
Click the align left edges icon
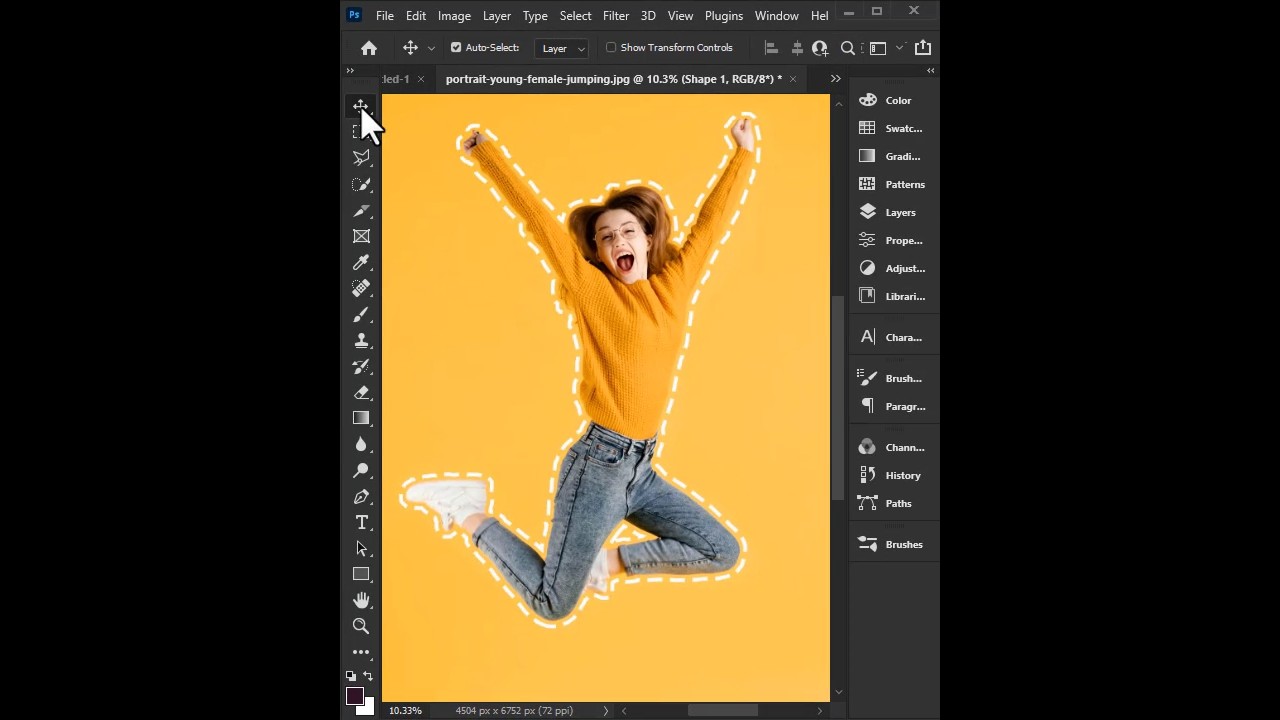click(770, 48)
